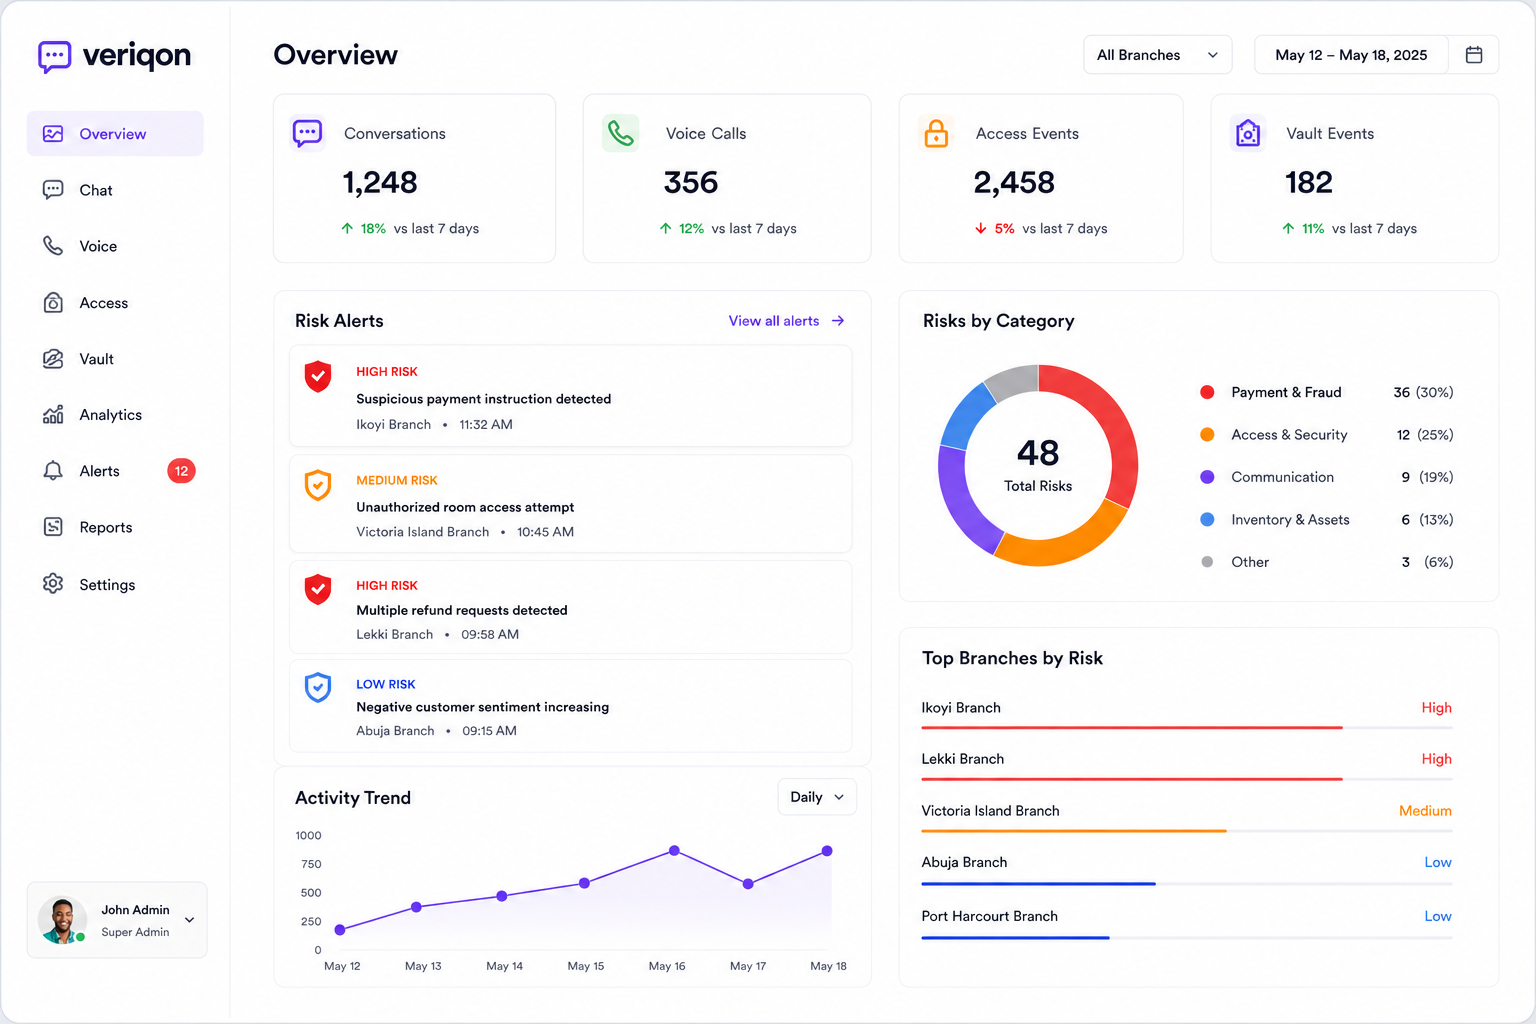Click the Chat bubble sidebar icon
The height and width of the screenshot is (1024, 1536).
(x=53, y=190)
